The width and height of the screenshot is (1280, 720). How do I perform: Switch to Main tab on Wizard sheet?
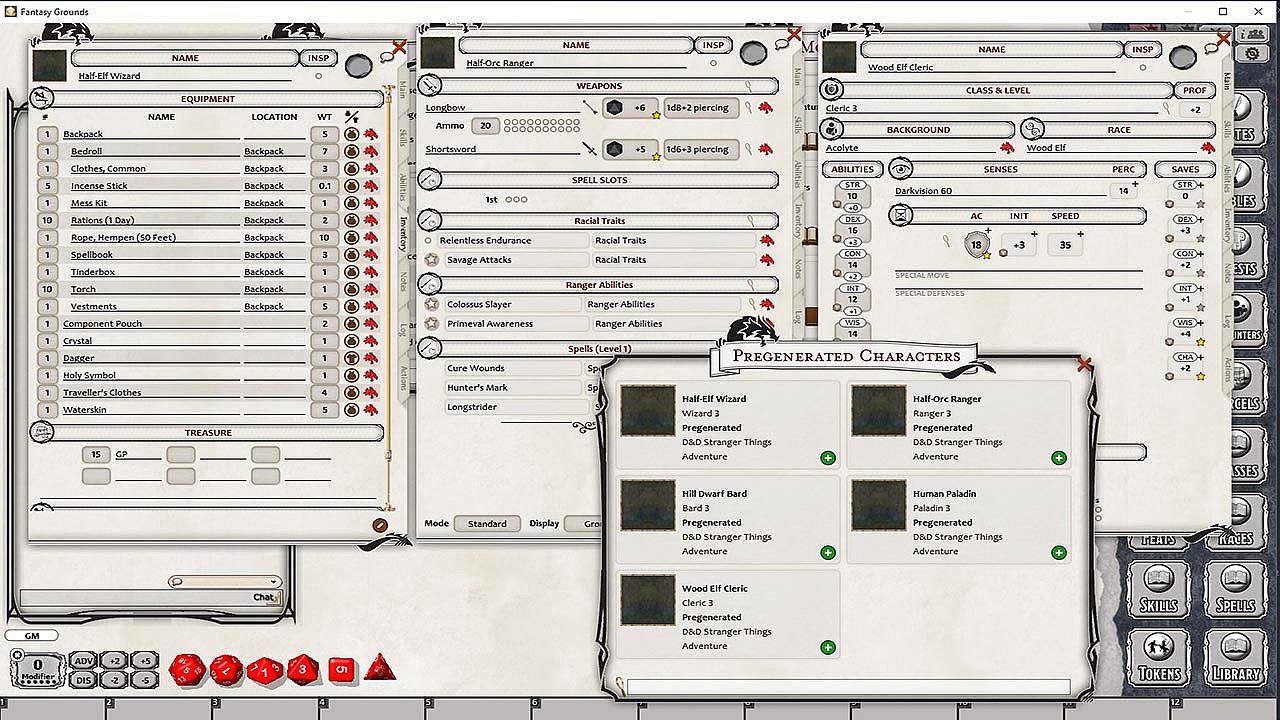403,89
